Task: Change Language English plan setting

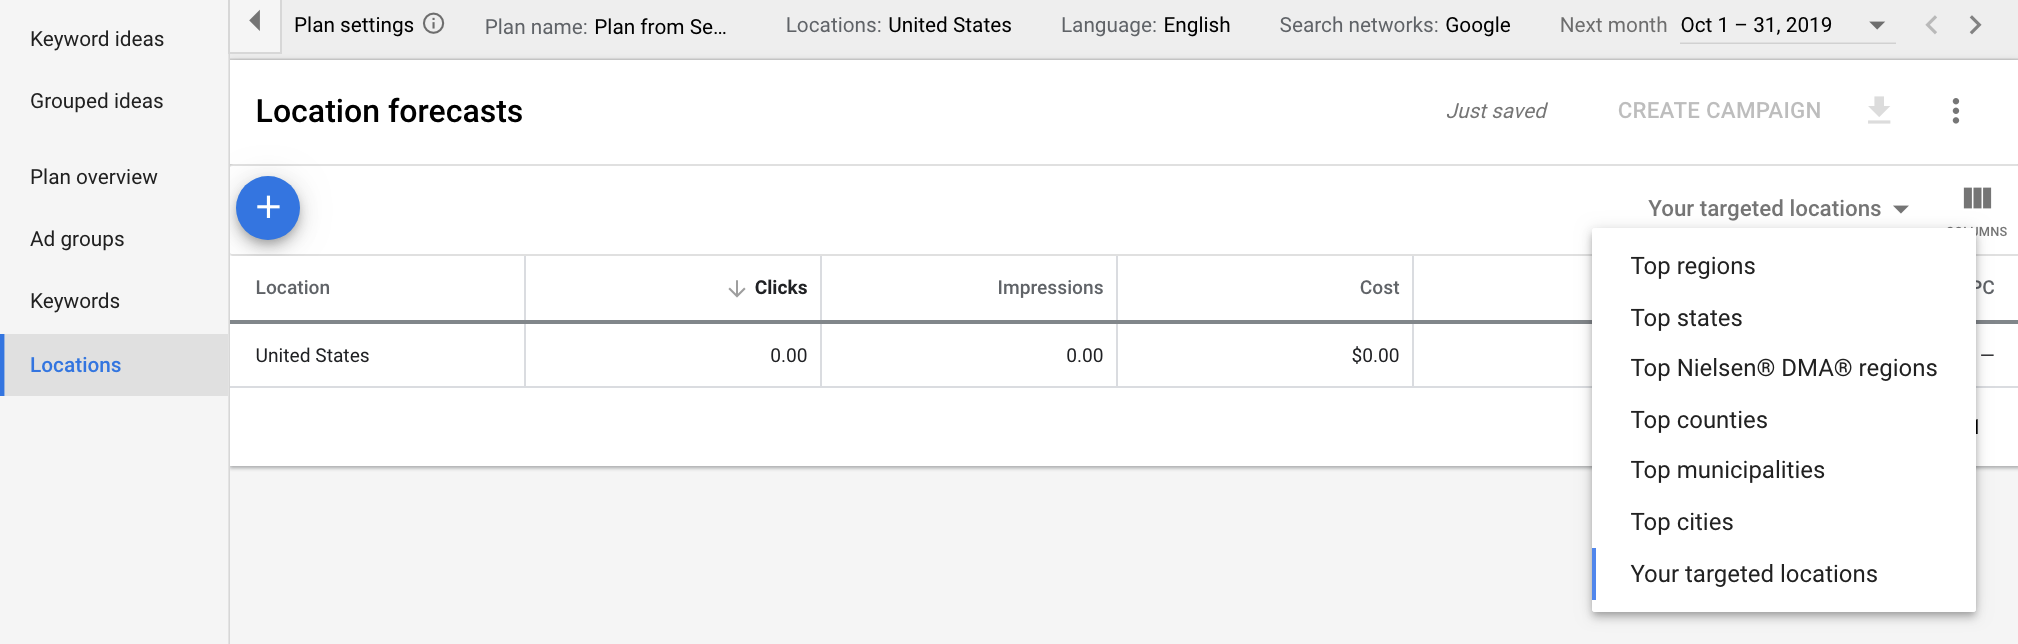Action: click(1145, 25)
